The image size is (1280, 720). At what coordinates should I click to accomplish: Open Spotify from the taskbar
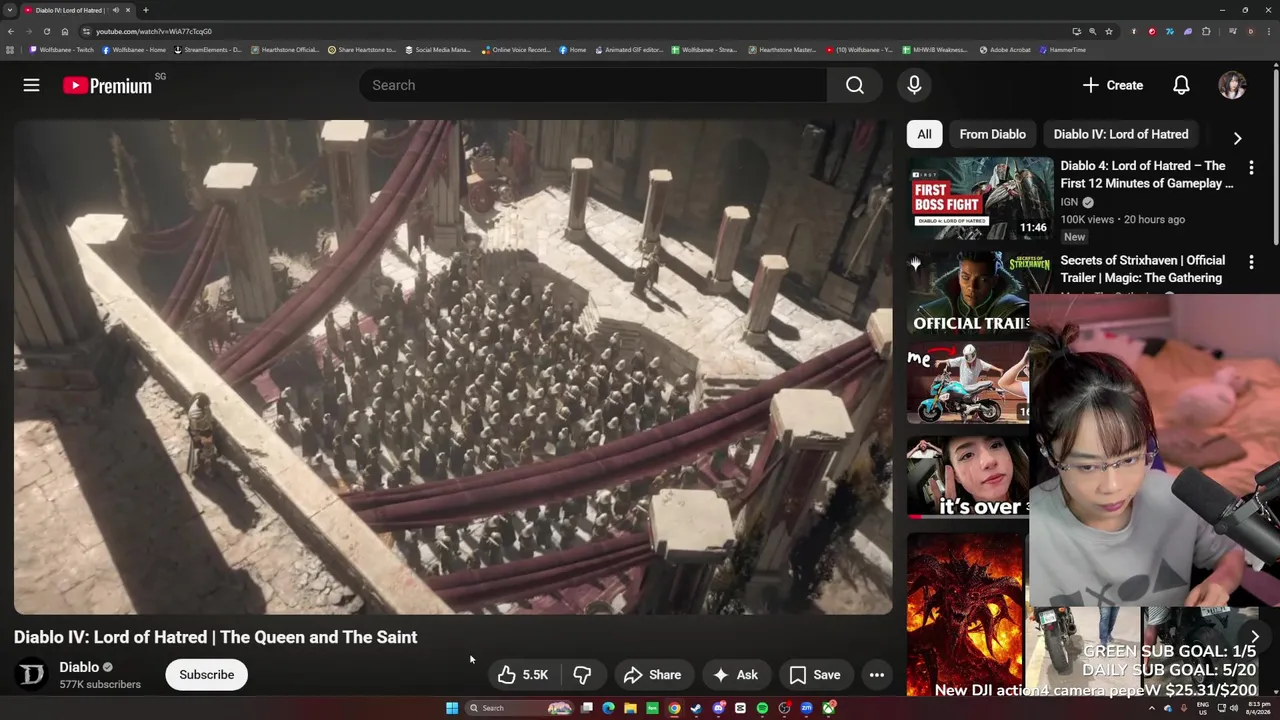pyautogui.click(x=762, y=708)
